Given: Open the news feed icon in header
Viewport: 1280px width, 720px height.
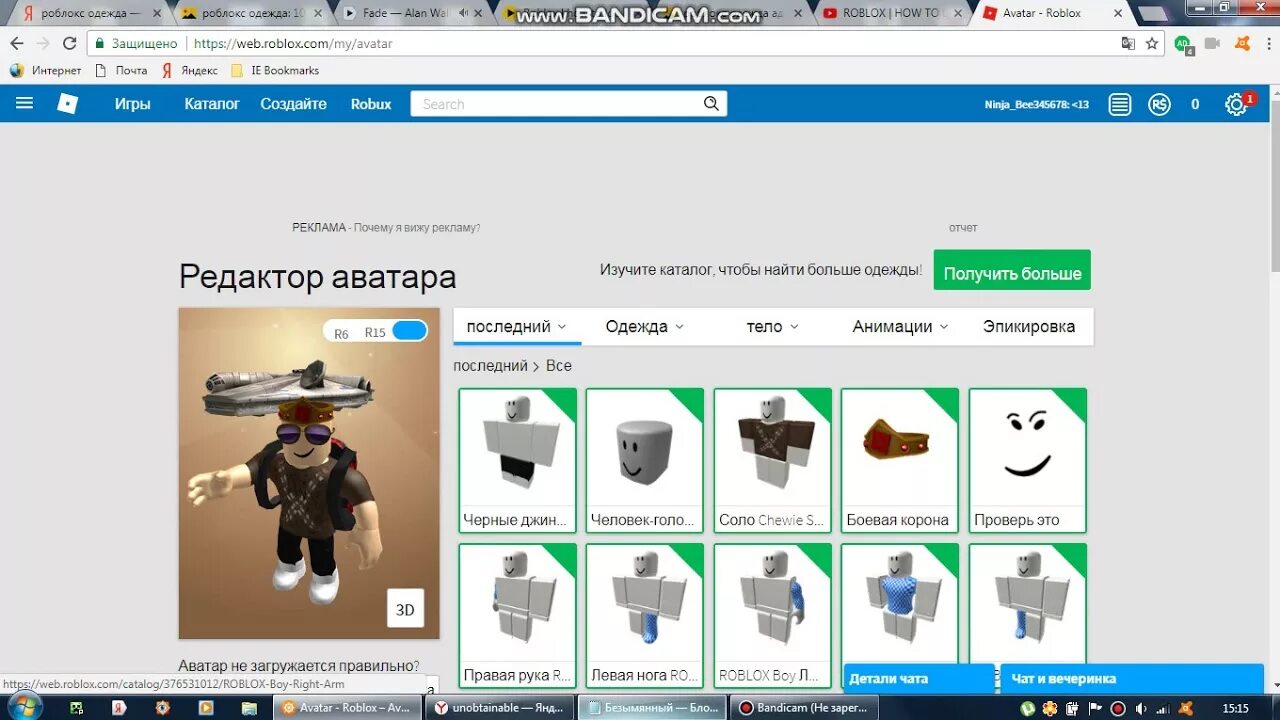Looking at the screenshot, I should (x=1120, y=104).
